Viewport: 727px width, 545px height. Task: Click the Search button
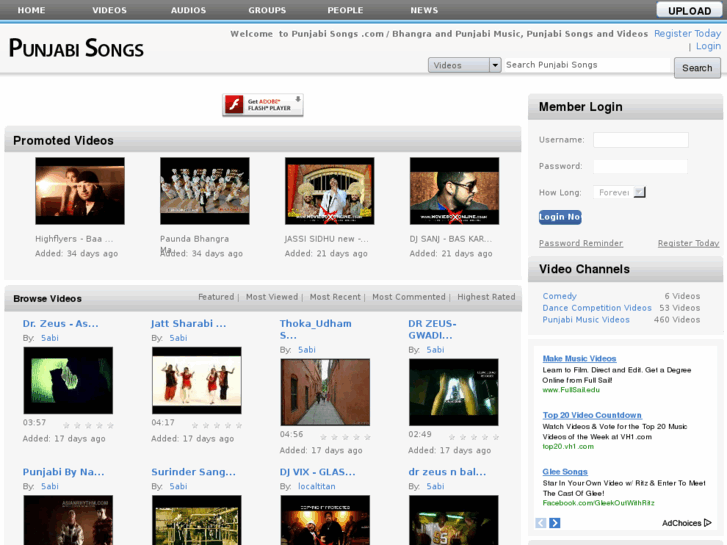coord(697,68)
